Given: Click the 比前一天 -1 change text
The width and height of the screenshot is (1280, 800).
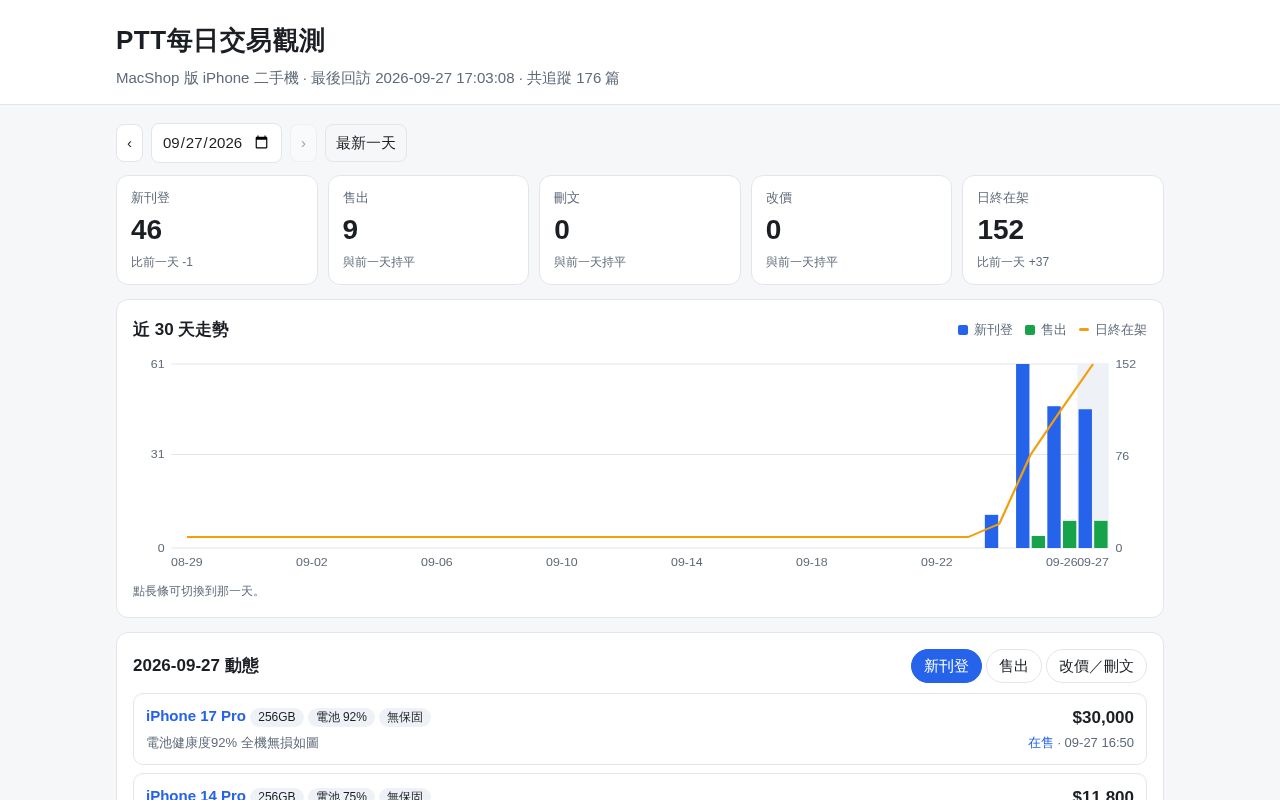Looking at the screenshot, I should point(162,262).
